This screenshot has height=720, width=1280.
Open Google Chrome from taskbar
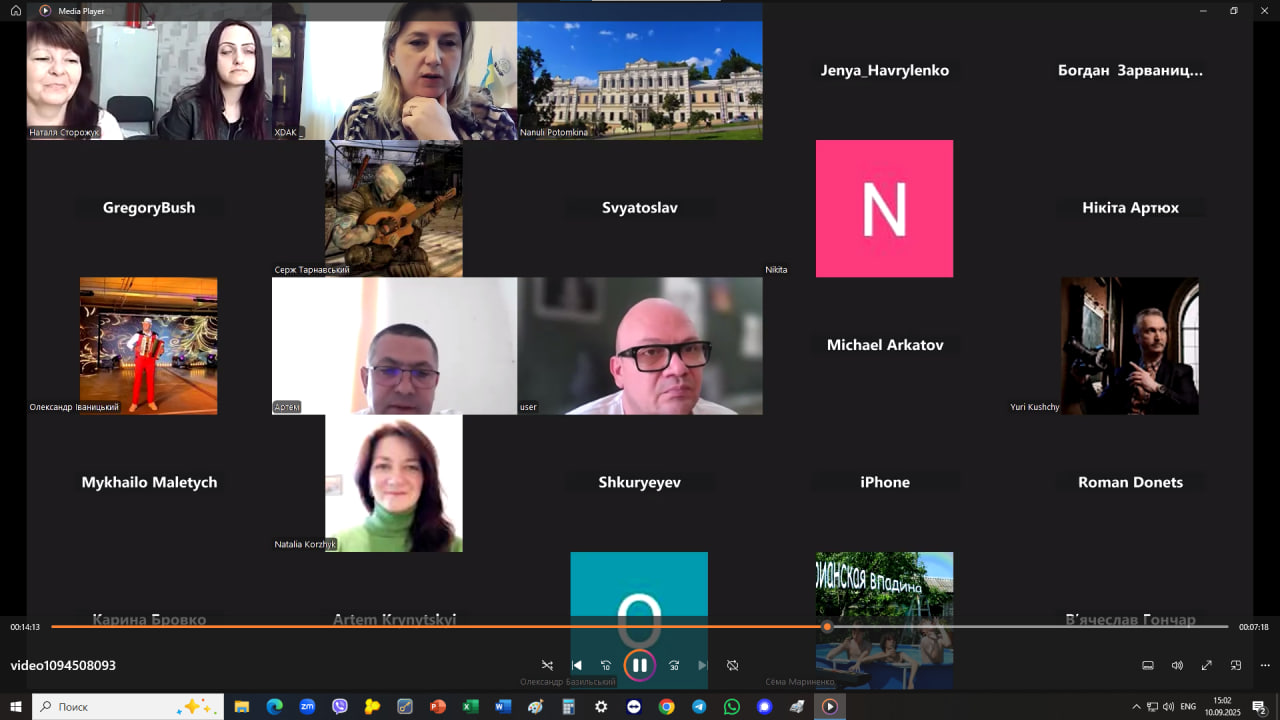coord(666,707)
